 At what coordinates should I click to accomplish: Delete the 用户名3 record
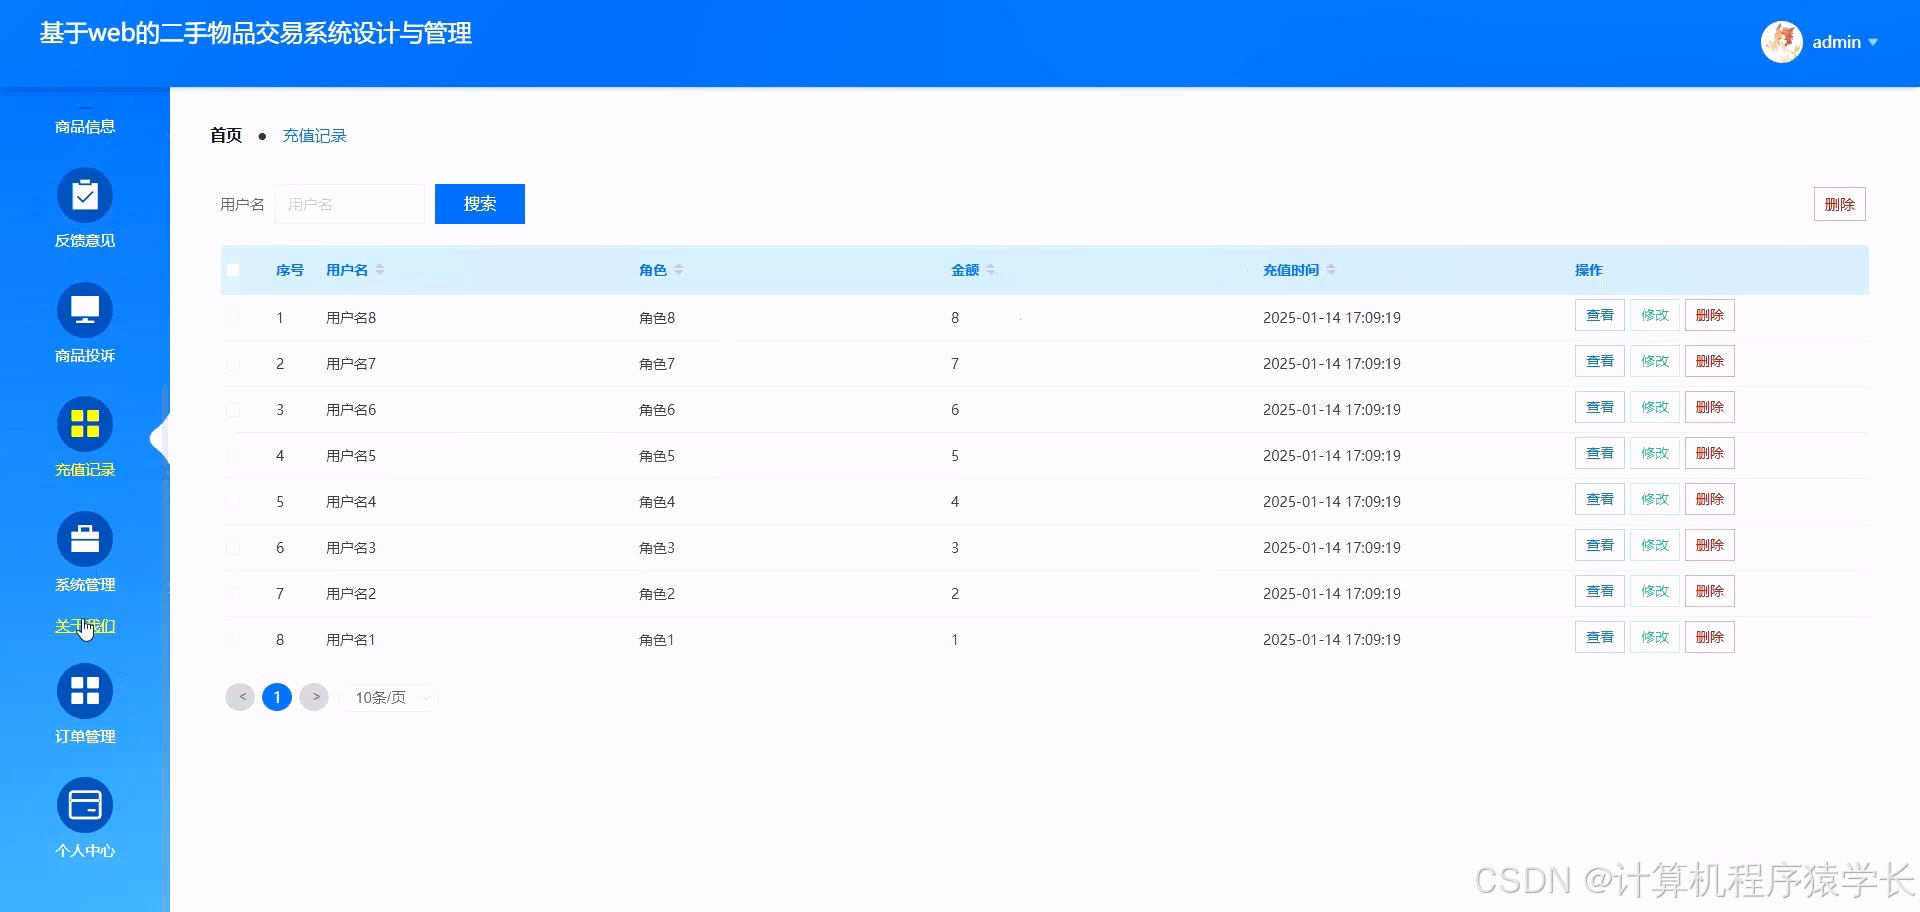pyautogui.click(x=1709, y=545)
